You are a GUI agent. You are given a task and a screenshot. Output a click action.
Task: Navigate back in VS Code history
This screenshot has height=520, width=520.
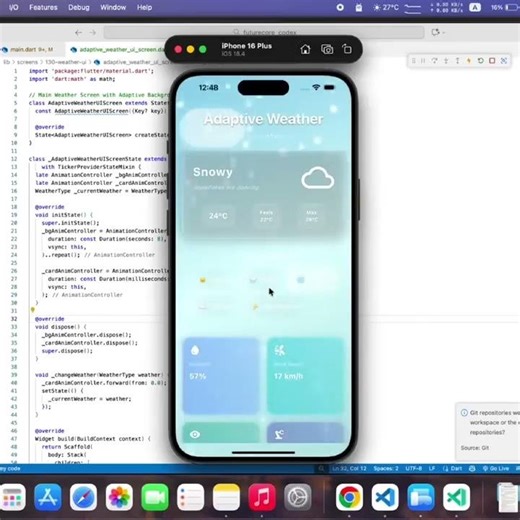tap(78, 33)
